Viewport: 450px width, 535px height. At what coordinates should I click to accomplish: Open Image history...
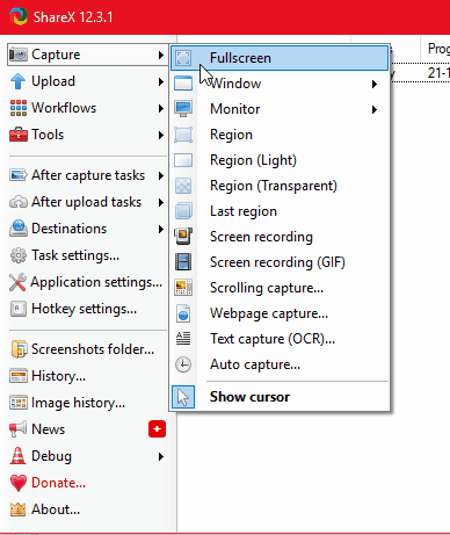pyautogui.click(x=88, y=403)
